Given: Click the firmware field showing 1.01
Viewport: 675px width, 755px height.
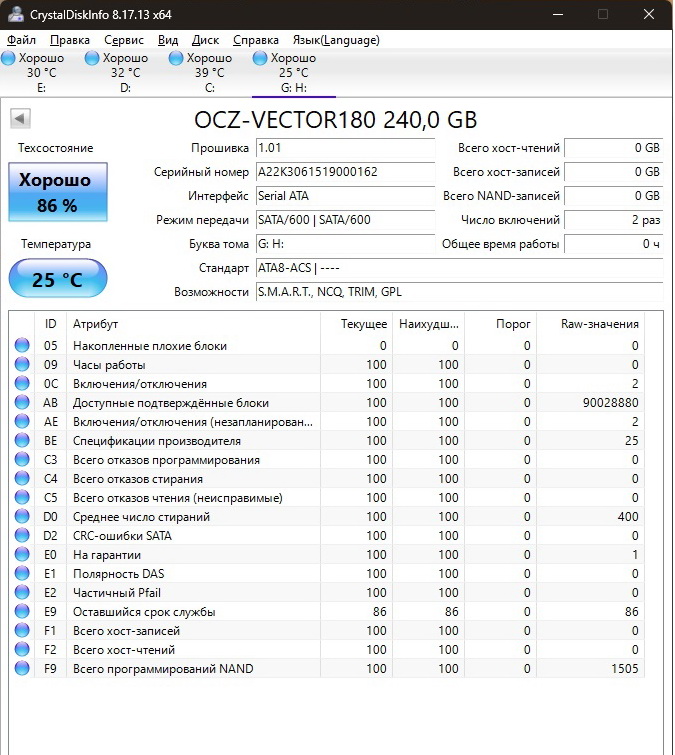Looking at the screenshot, I should [345, 148].
